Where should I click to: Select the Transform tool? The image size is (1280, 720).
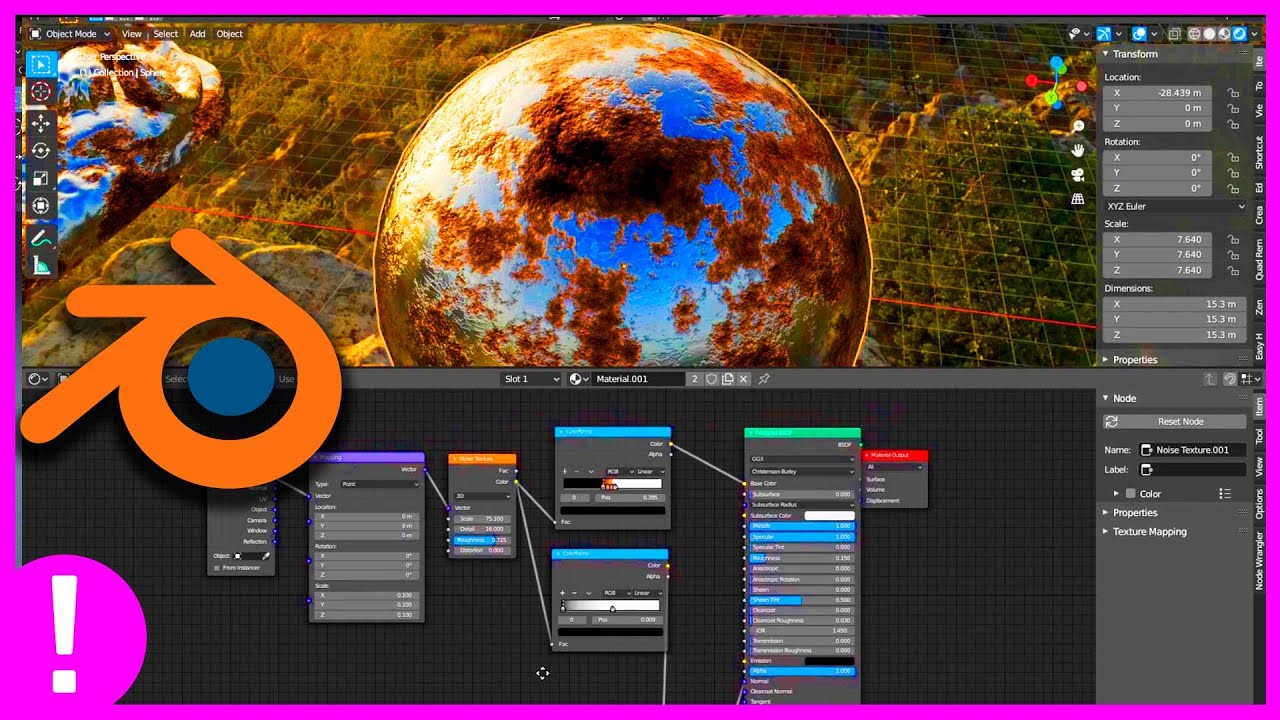pos(41,207)
